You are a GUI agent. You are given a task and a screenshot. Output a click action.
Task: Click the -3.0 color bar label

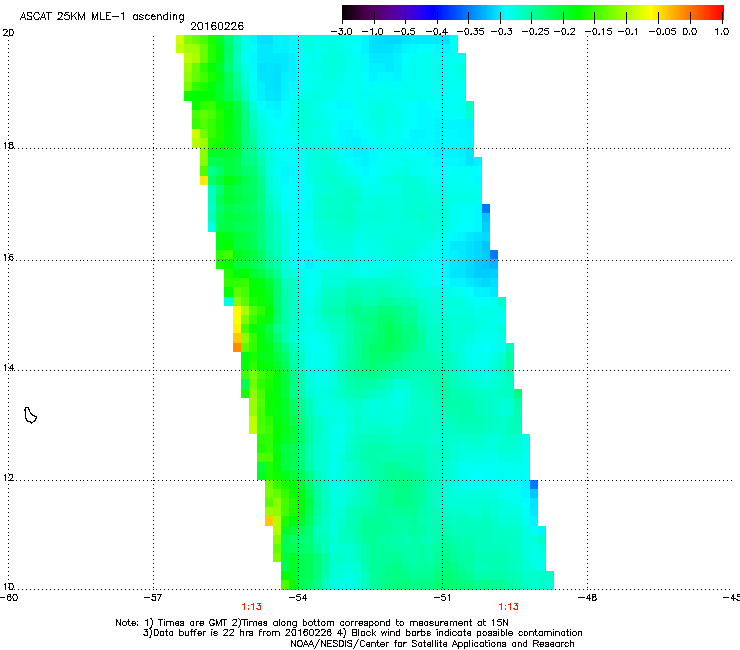pos(341,32)
